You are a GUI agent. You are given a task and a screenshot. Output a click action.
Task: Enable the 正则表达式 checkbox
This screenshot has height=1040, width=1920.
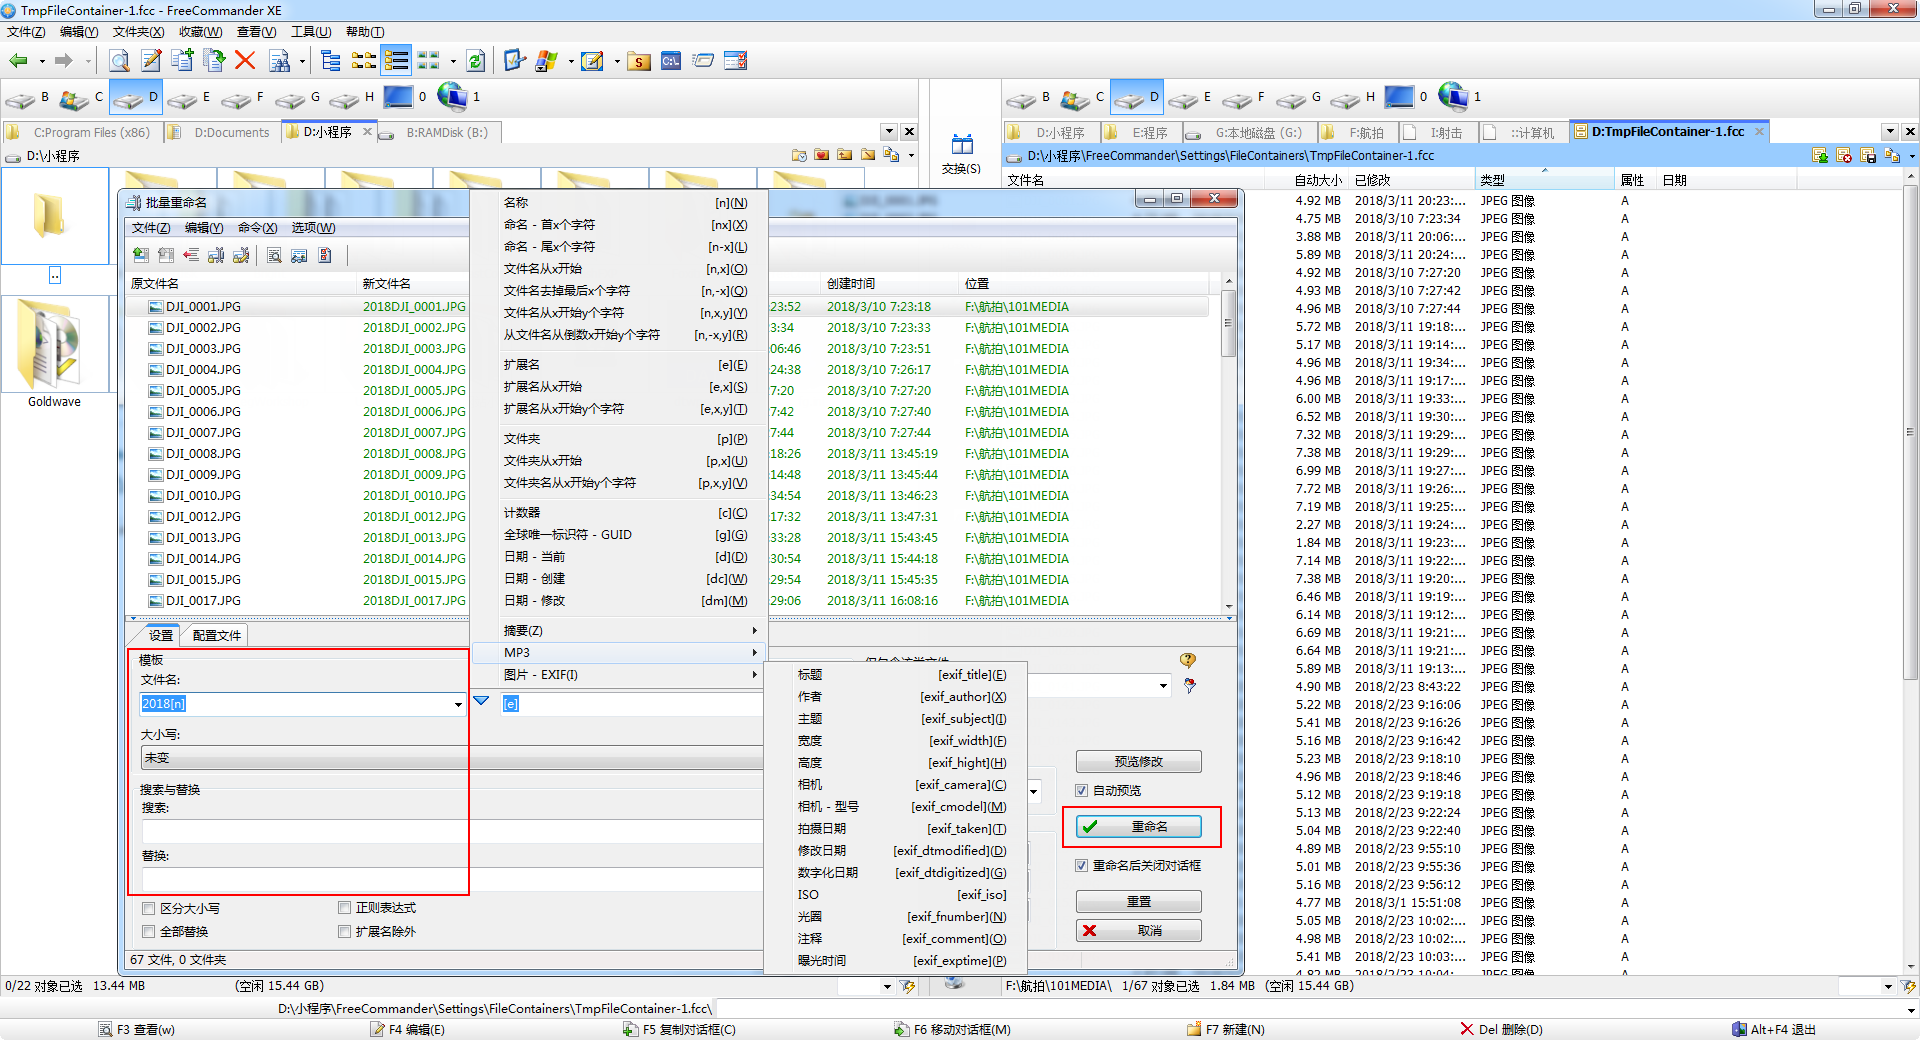point(345,908)
